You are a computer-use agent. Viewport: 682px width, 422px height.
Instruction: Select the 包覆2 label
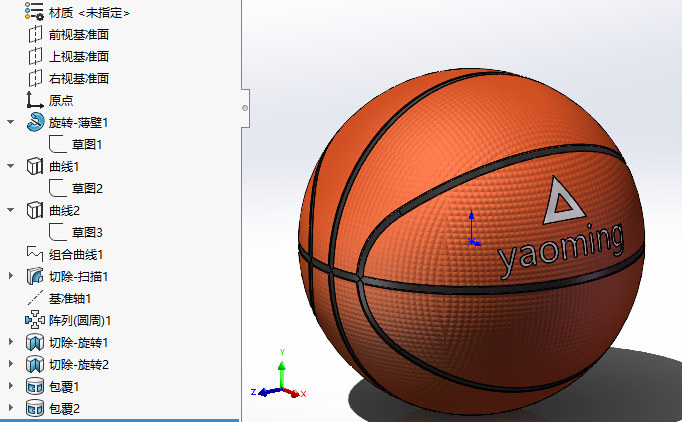[x=64, y=409]
